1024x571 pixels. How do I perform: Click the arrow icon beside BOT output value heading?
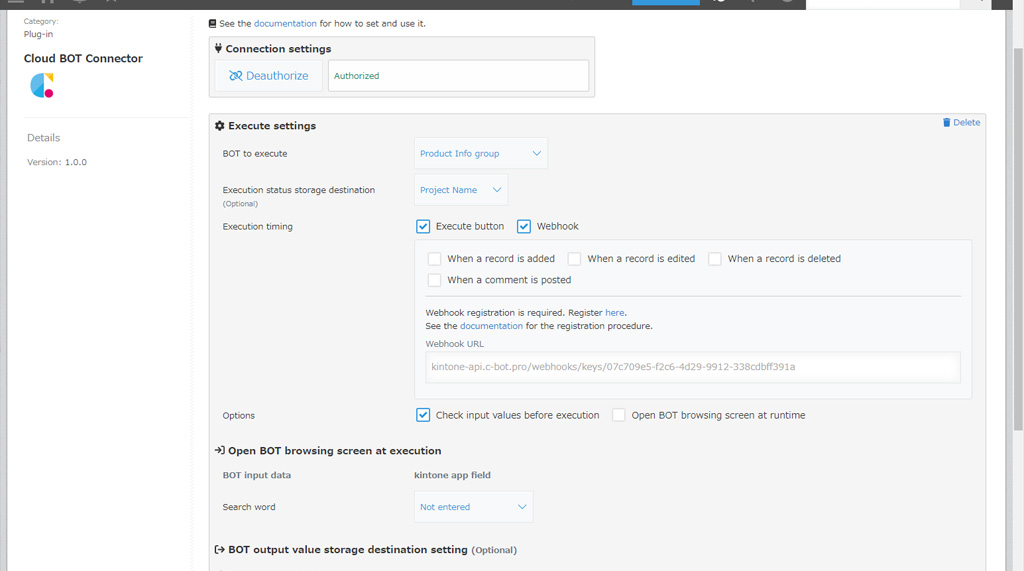(219, 549)
